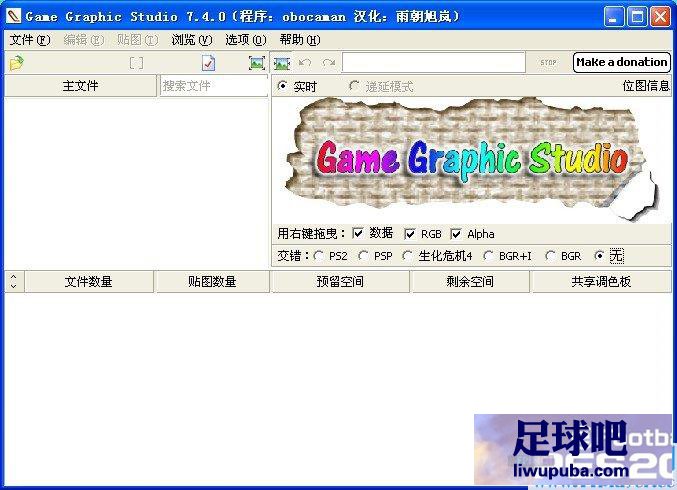This screenshot has height=490, width=677.
Task: Select the 生化危机4 radio button
Action: (x=408, y=256)
